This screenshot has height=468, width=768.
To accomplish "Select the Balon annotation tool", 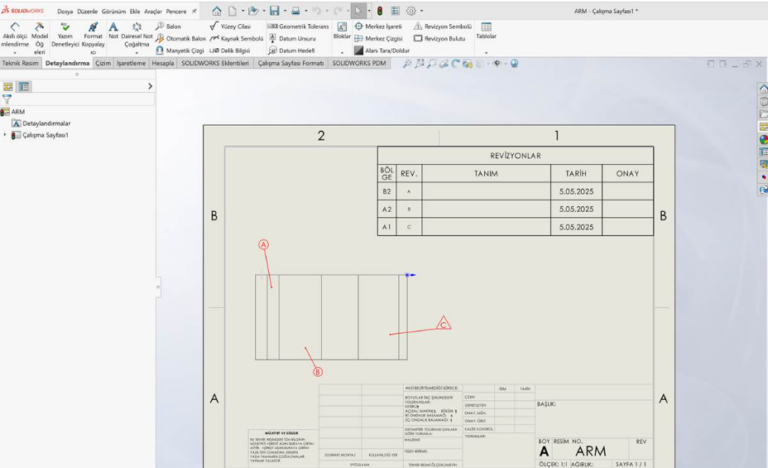I will coord(168,26).
